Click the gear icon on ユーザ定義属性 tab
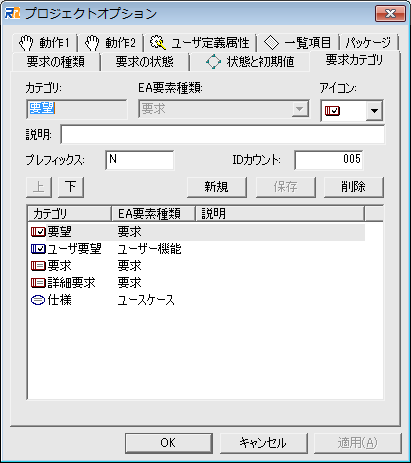The width and height of the screenshot is (411, 463). click(158, 43)
